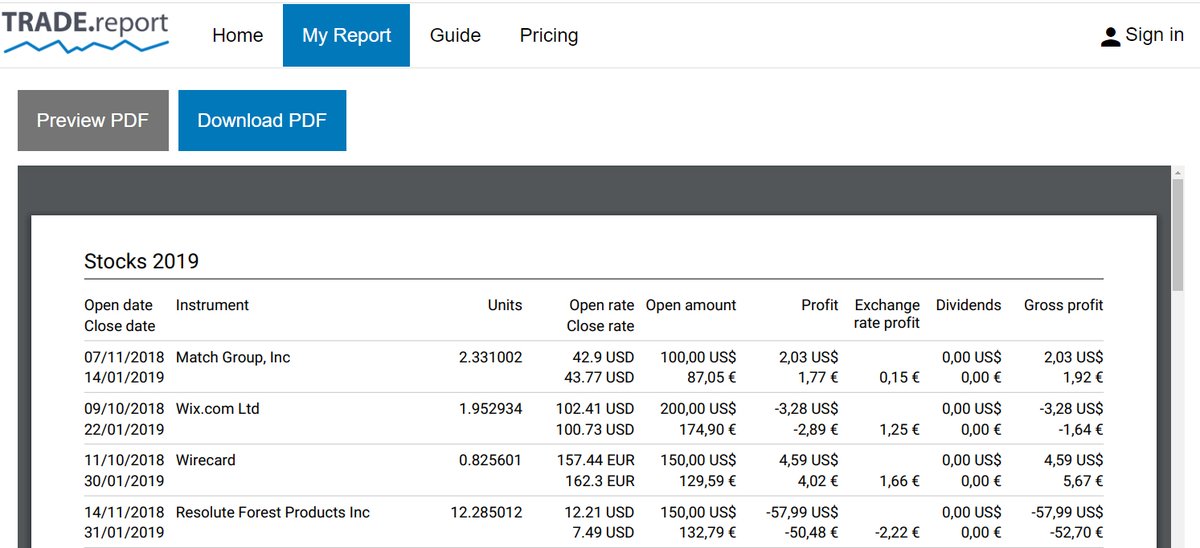Click close rate 43.77 USD
This screenshot has width=1200, height=548.
[599, 377]
